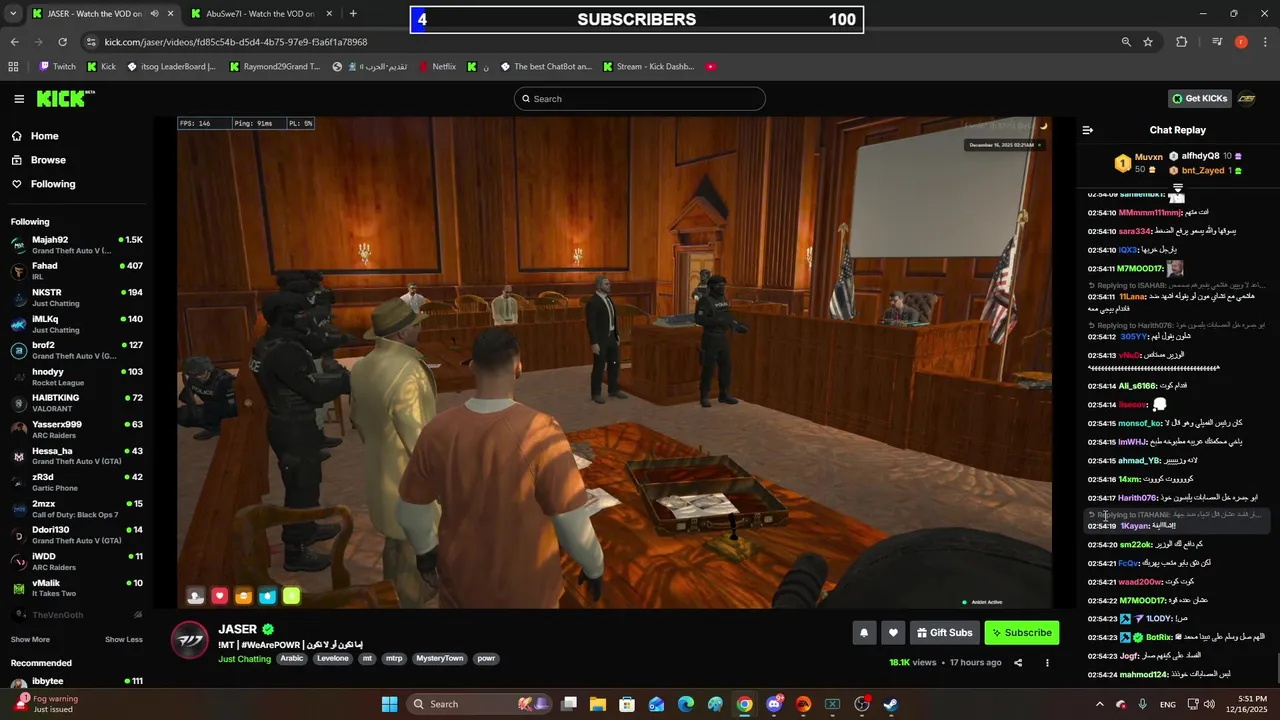Open a new browser tab
Image resolution: width=1280 pixels, height=720 pixels.
(x=353, y=14)
